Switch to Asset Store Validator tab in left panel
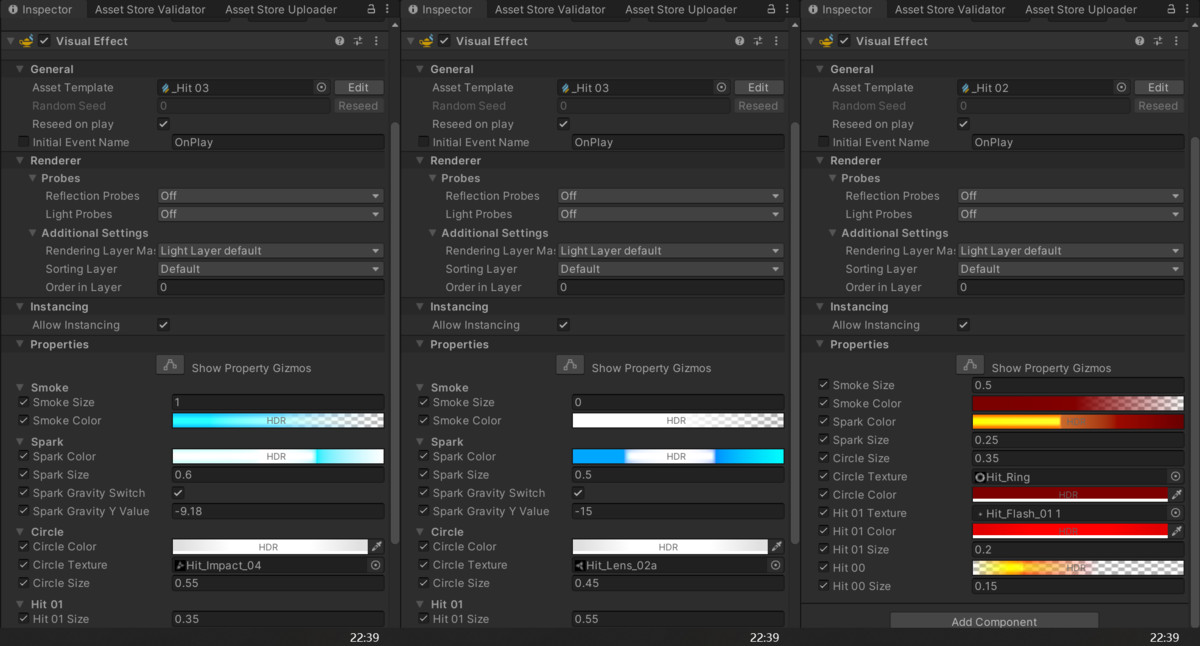This screenshot has height=646, width=1200. (150, 9)
